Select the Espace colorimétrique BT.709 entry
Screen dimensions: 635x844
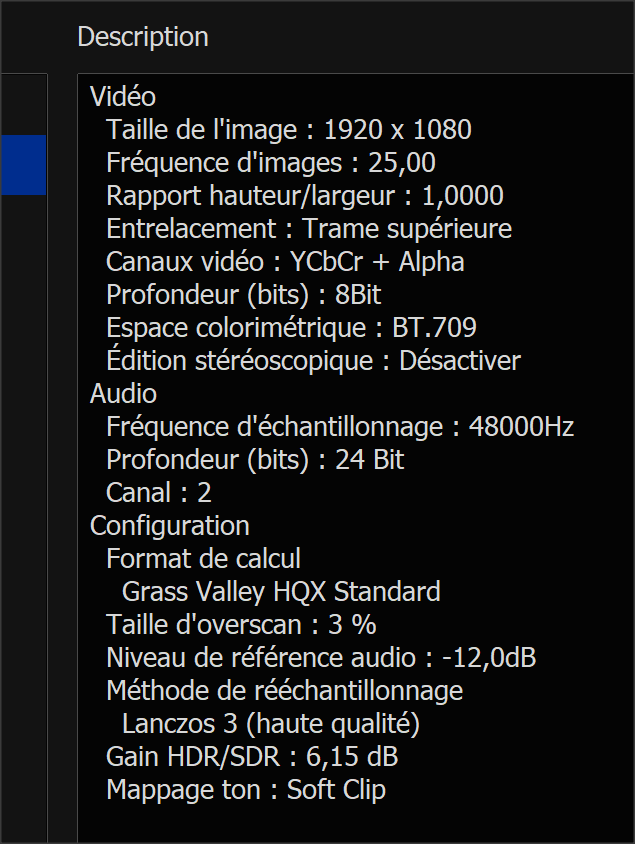(x=291, y=328)
